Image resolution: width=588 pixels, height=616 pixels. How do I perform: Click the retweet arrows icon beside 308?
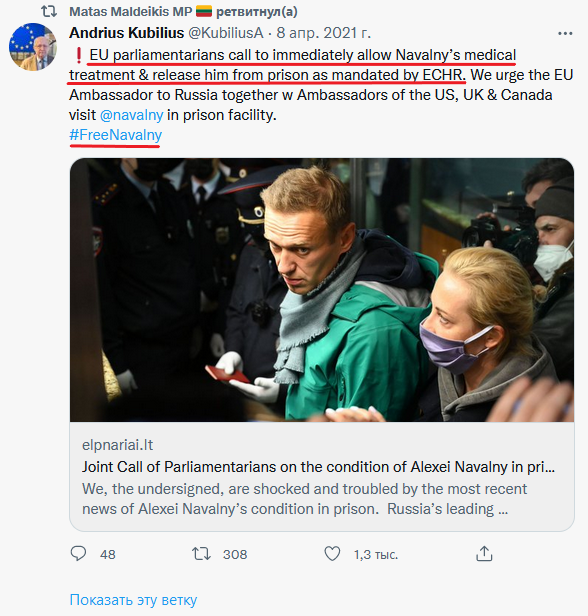(201, 554)
